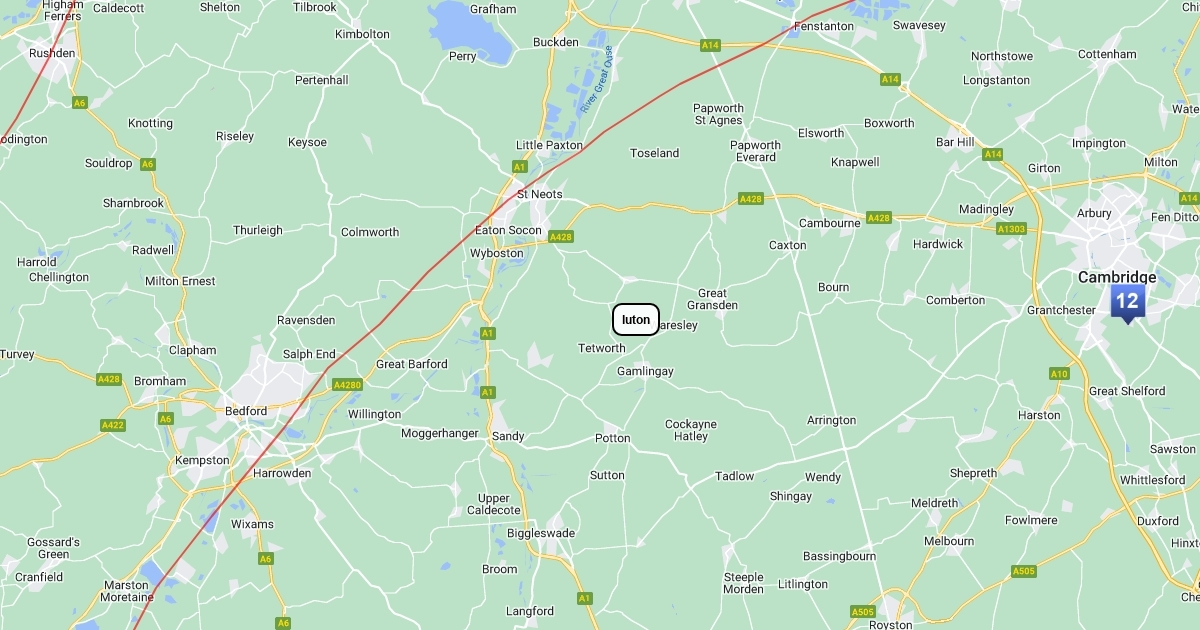Click the St Neots town label
This screenshot has height=630, width=1200.
pos(540,194)
